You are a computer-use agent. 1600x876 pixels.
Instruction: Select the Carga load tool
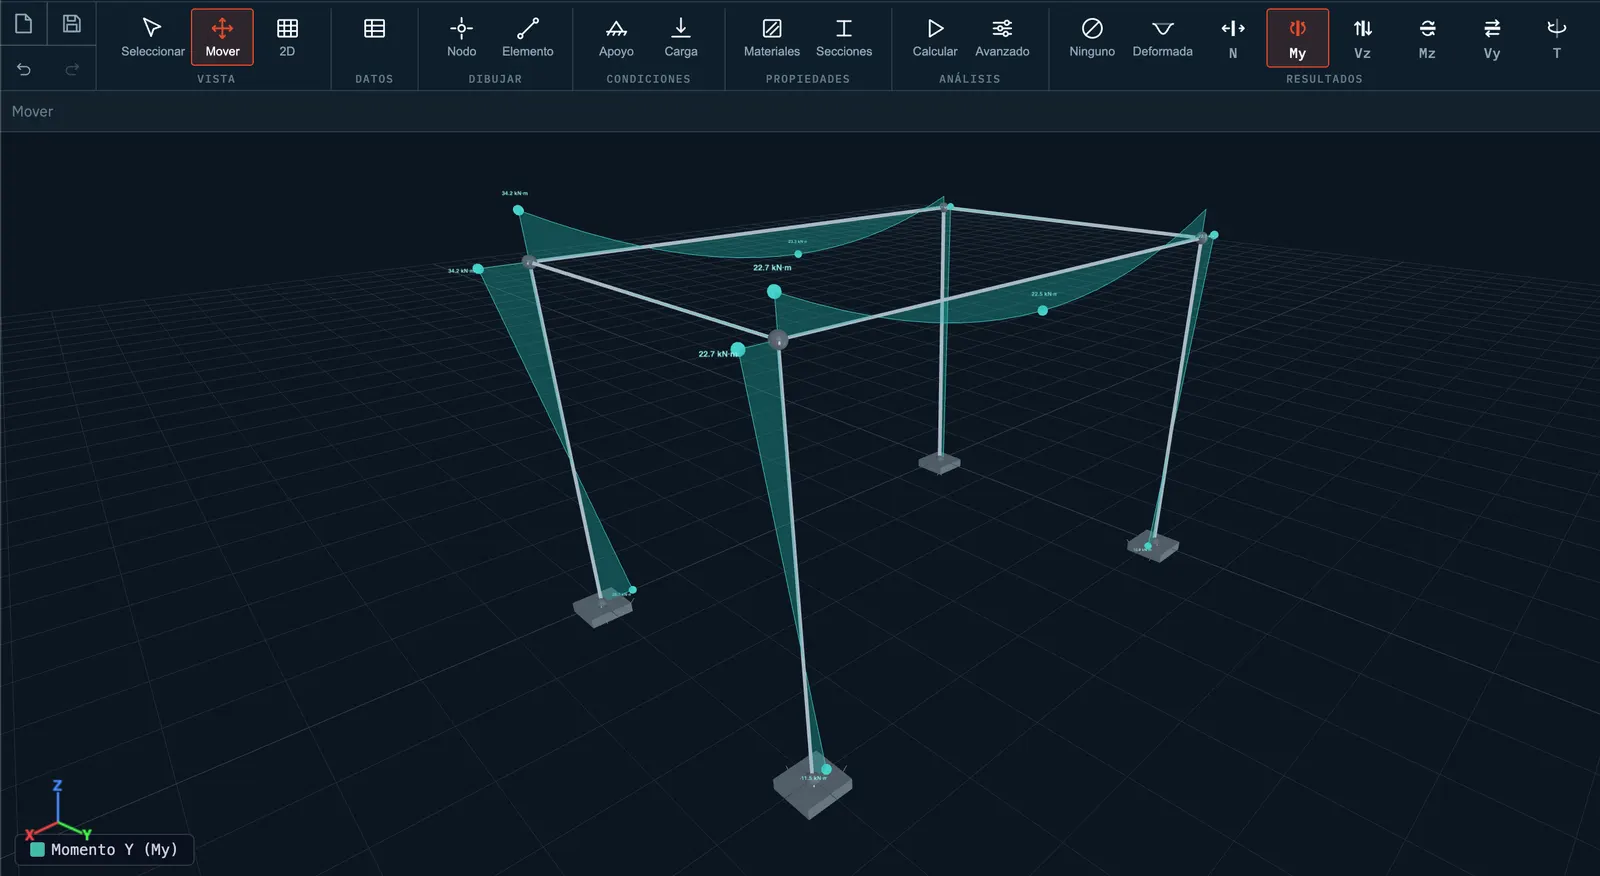point(680,37)
